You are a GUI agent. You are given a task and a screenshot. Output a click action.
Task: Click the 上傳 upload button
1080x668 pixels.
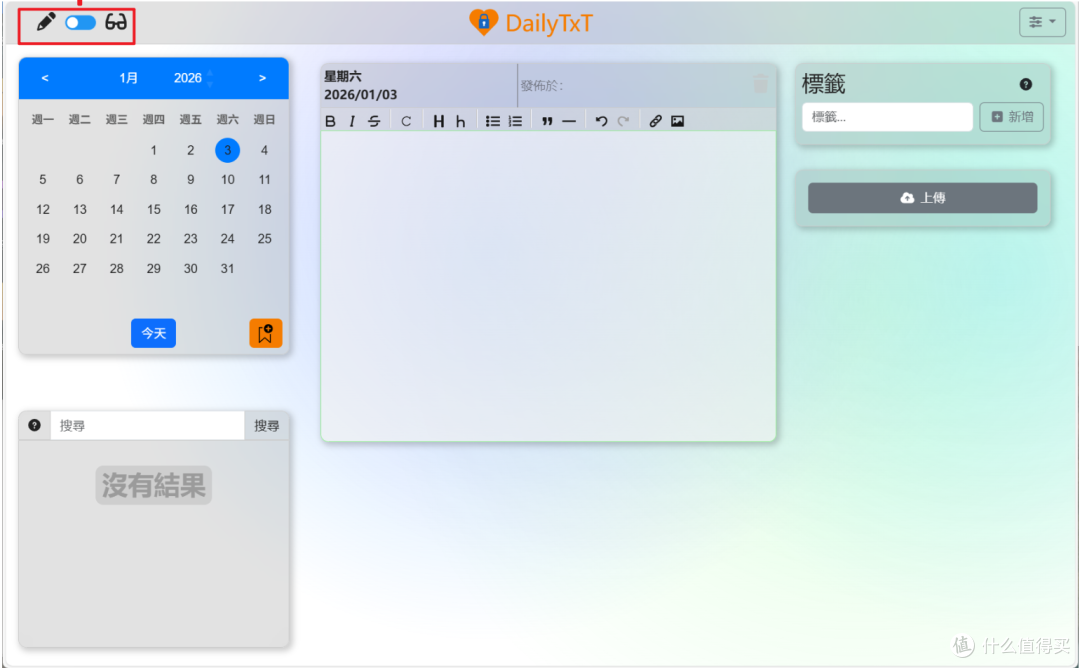(x=922, y=198)
